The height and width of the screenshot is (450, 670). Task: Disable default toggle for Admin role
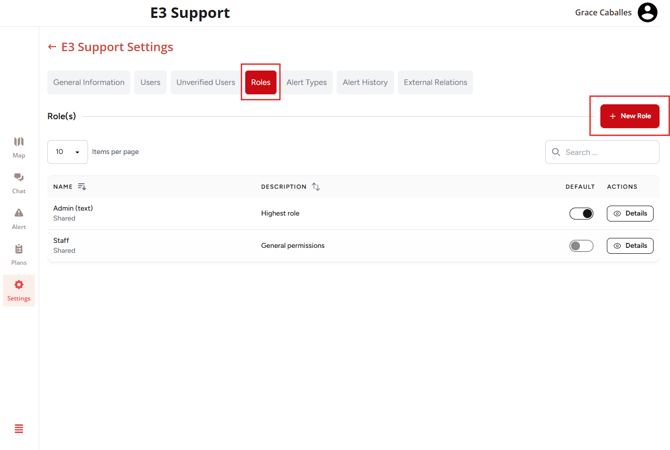coord(581,213)
